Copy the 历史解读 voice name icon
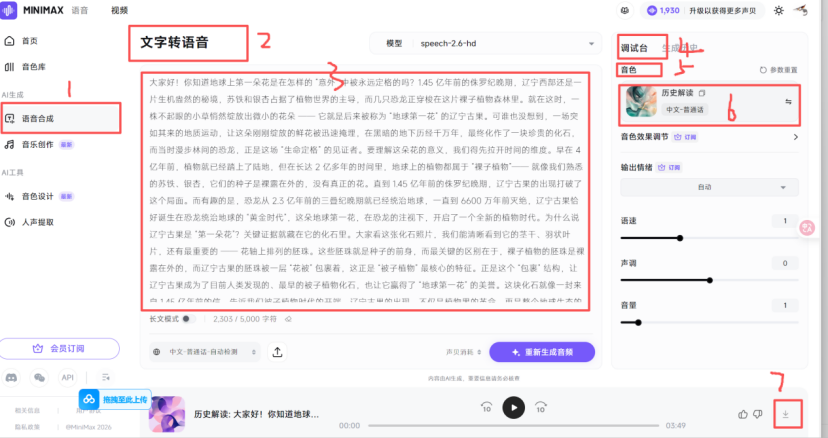The width and height of the screenshot is (828, 438). pyautogui.click(x=702, y=93)
